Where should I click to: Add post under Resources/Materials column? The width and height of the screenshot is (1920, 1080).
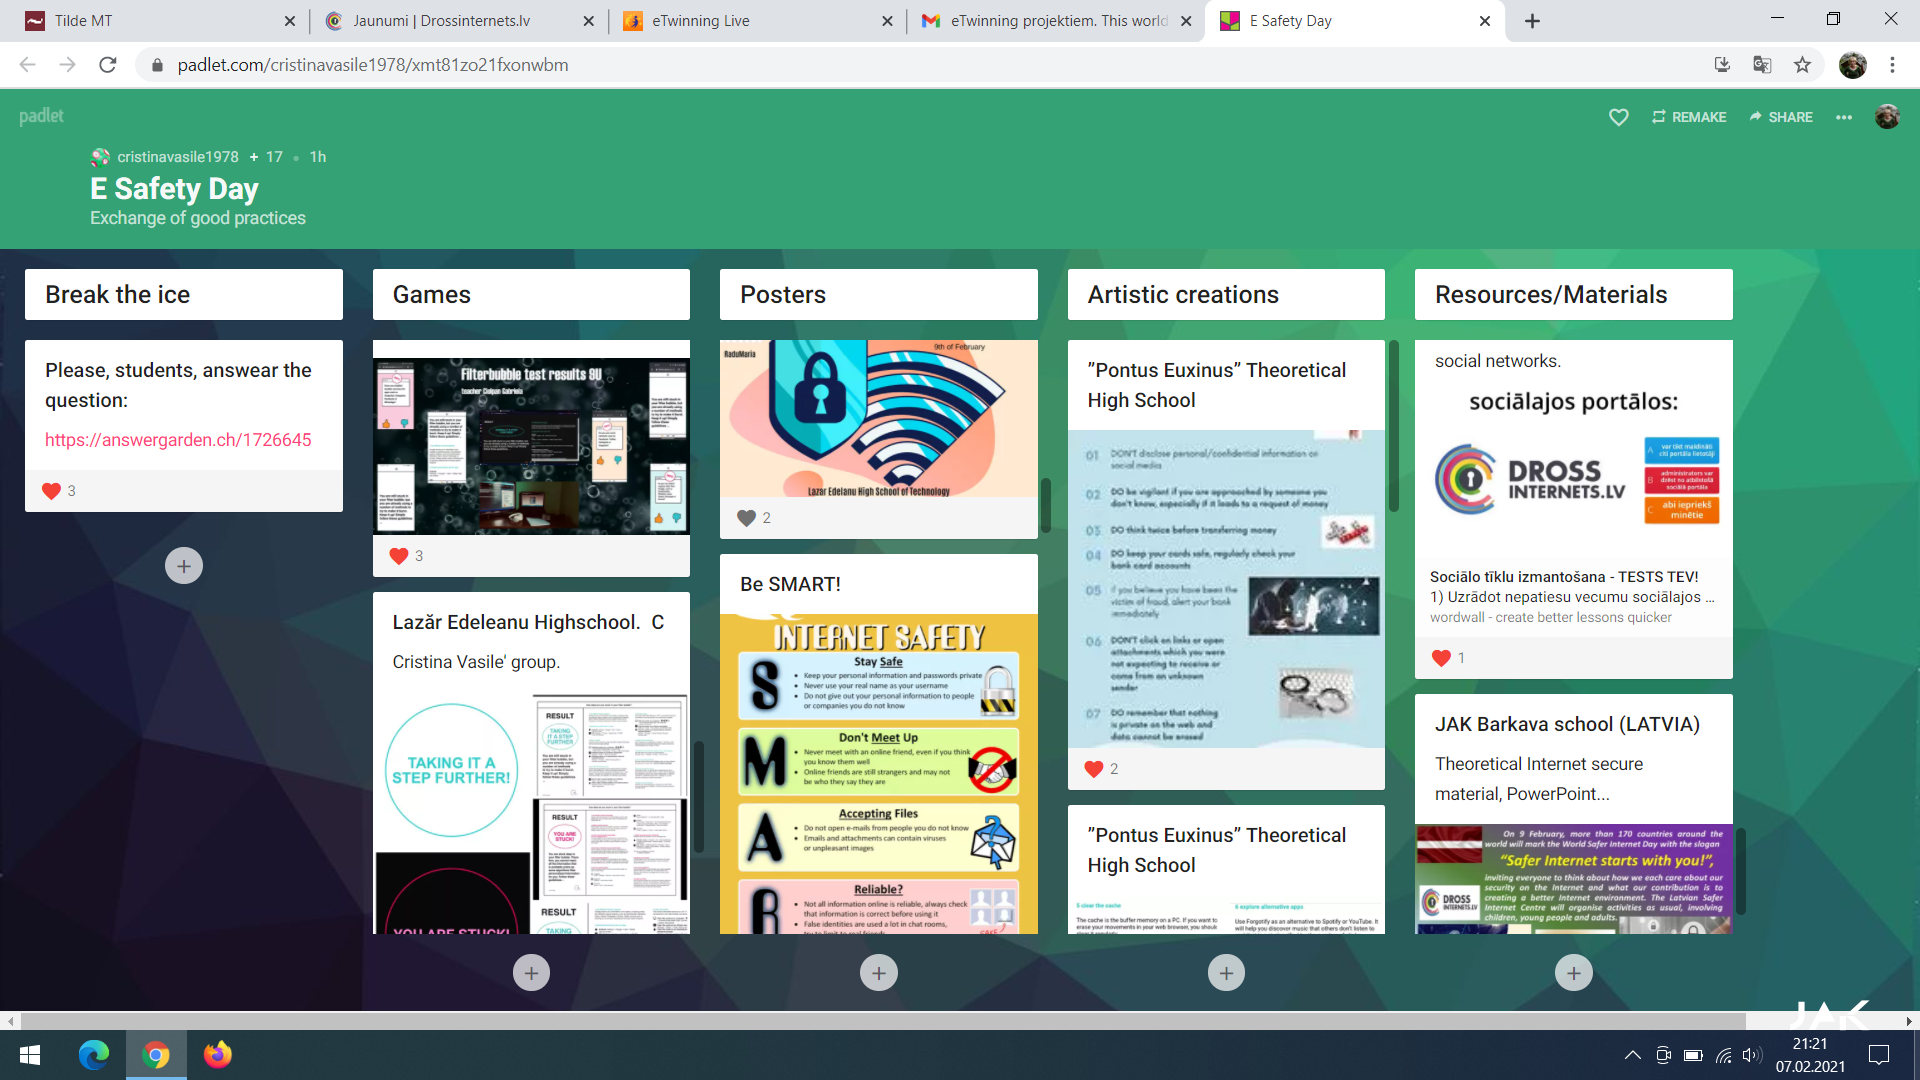coord(1573,972)
